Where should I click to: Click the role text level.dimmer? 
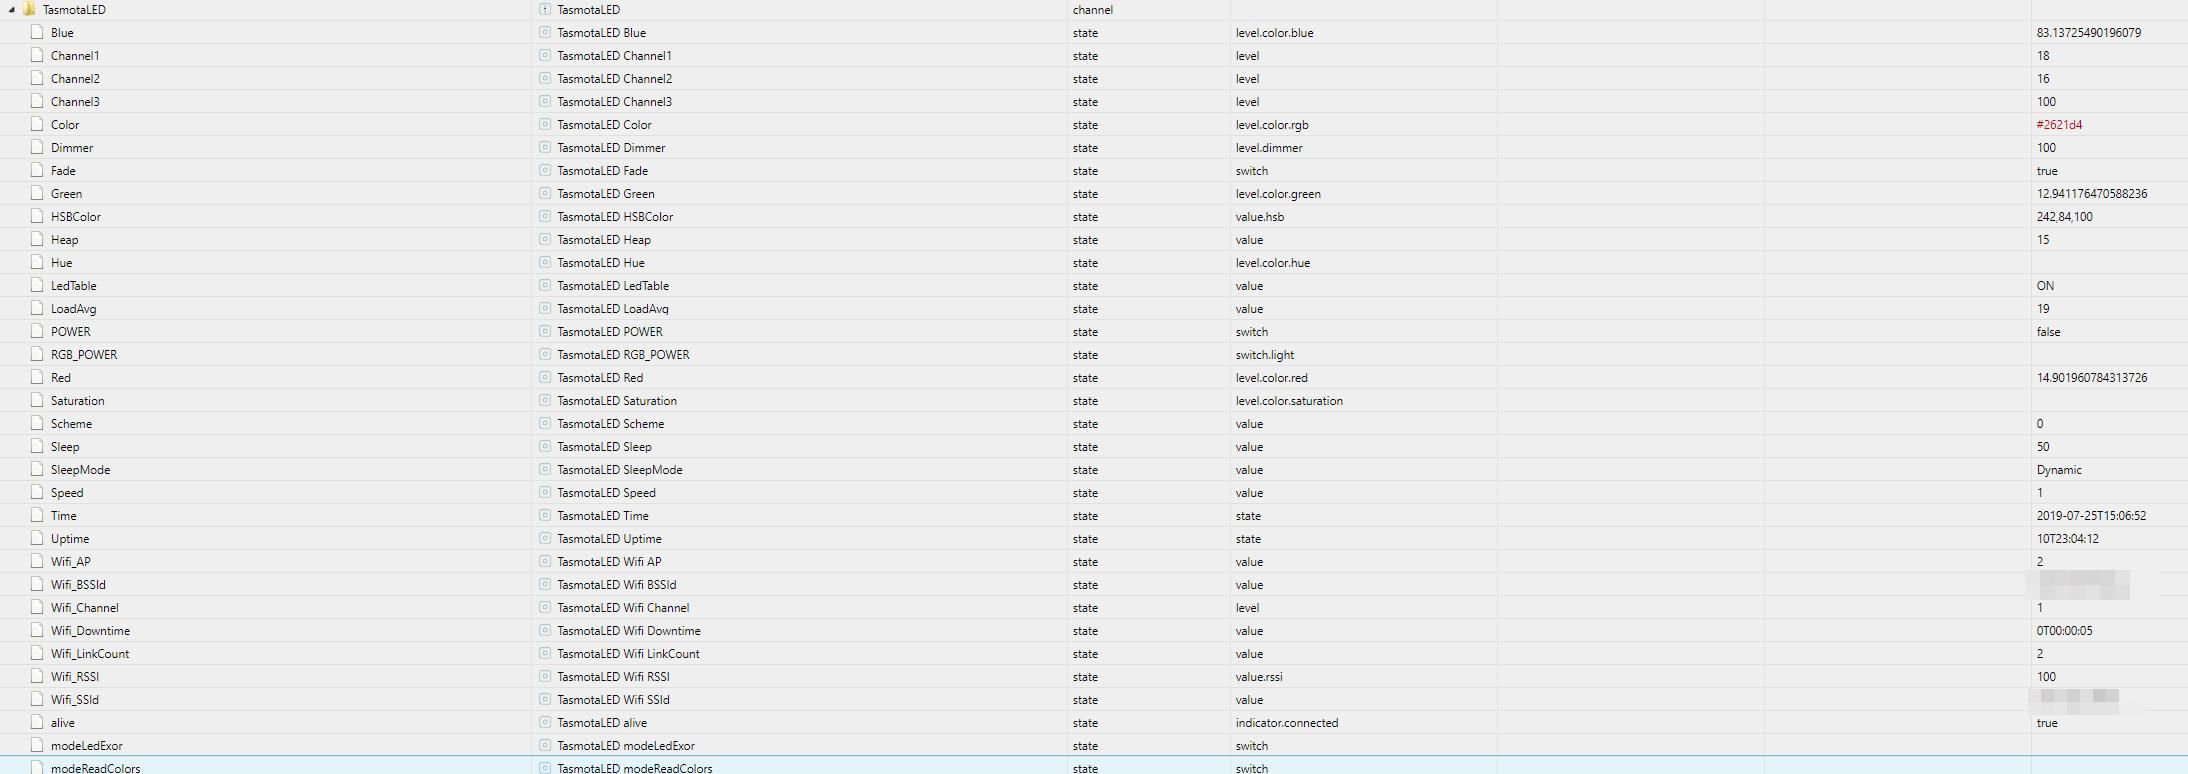(x=1269, y=147)
